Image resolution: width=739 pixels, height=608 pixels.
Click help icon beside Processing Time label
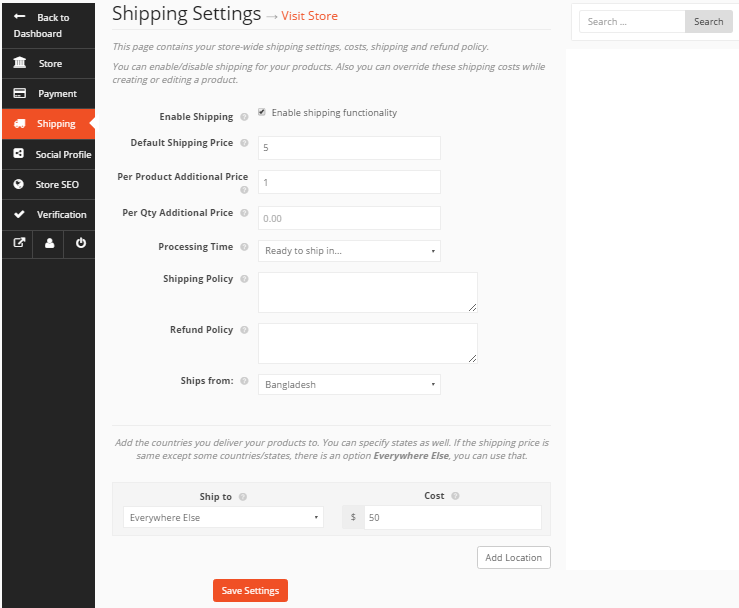245,248
